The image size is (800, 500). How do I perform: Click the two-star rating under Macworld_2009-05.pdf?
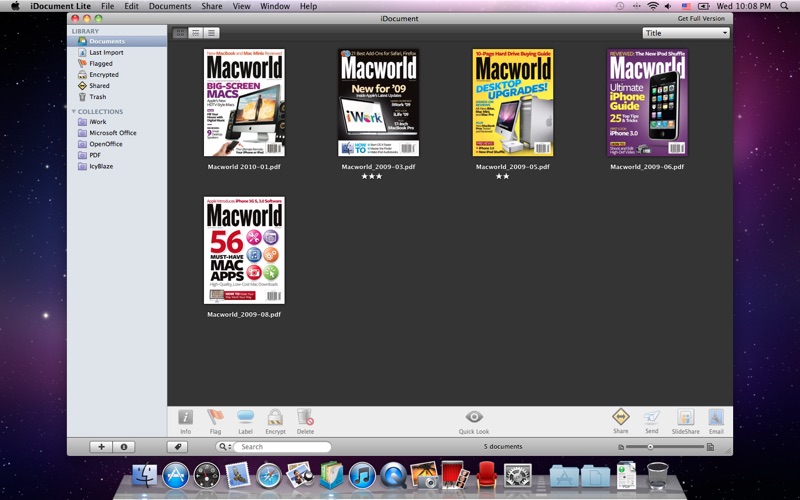point(503,177)
